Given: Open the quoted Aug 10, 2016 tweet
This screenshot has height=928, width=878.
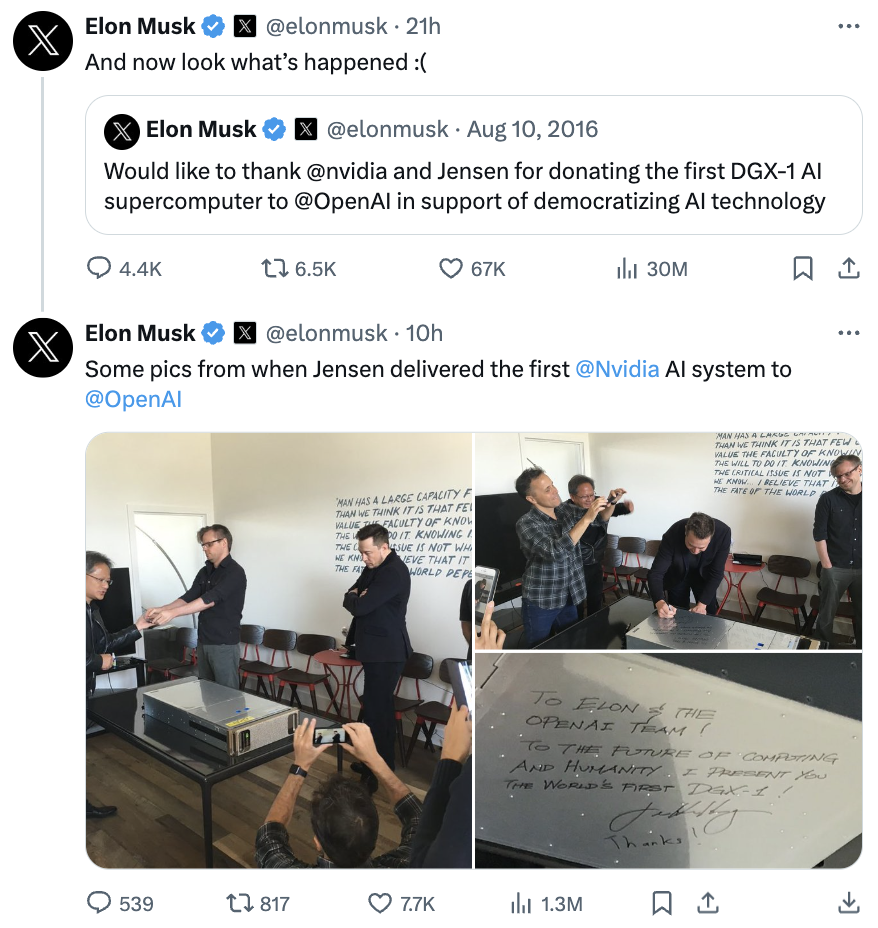Looking at the screenshot, I should (x=473, y=165).
